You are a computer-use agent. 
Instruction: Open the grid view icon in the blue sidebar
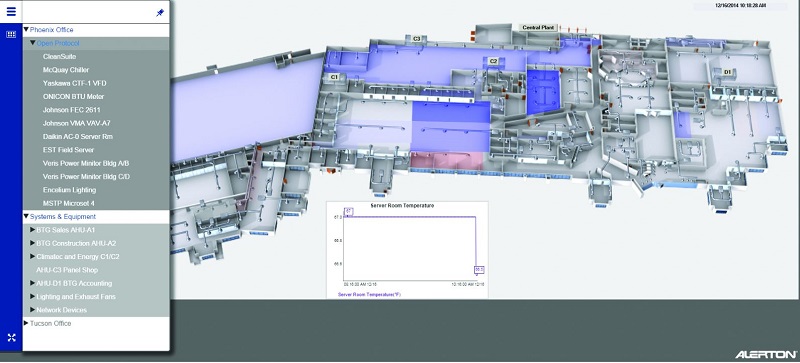(x=11, y=35)
